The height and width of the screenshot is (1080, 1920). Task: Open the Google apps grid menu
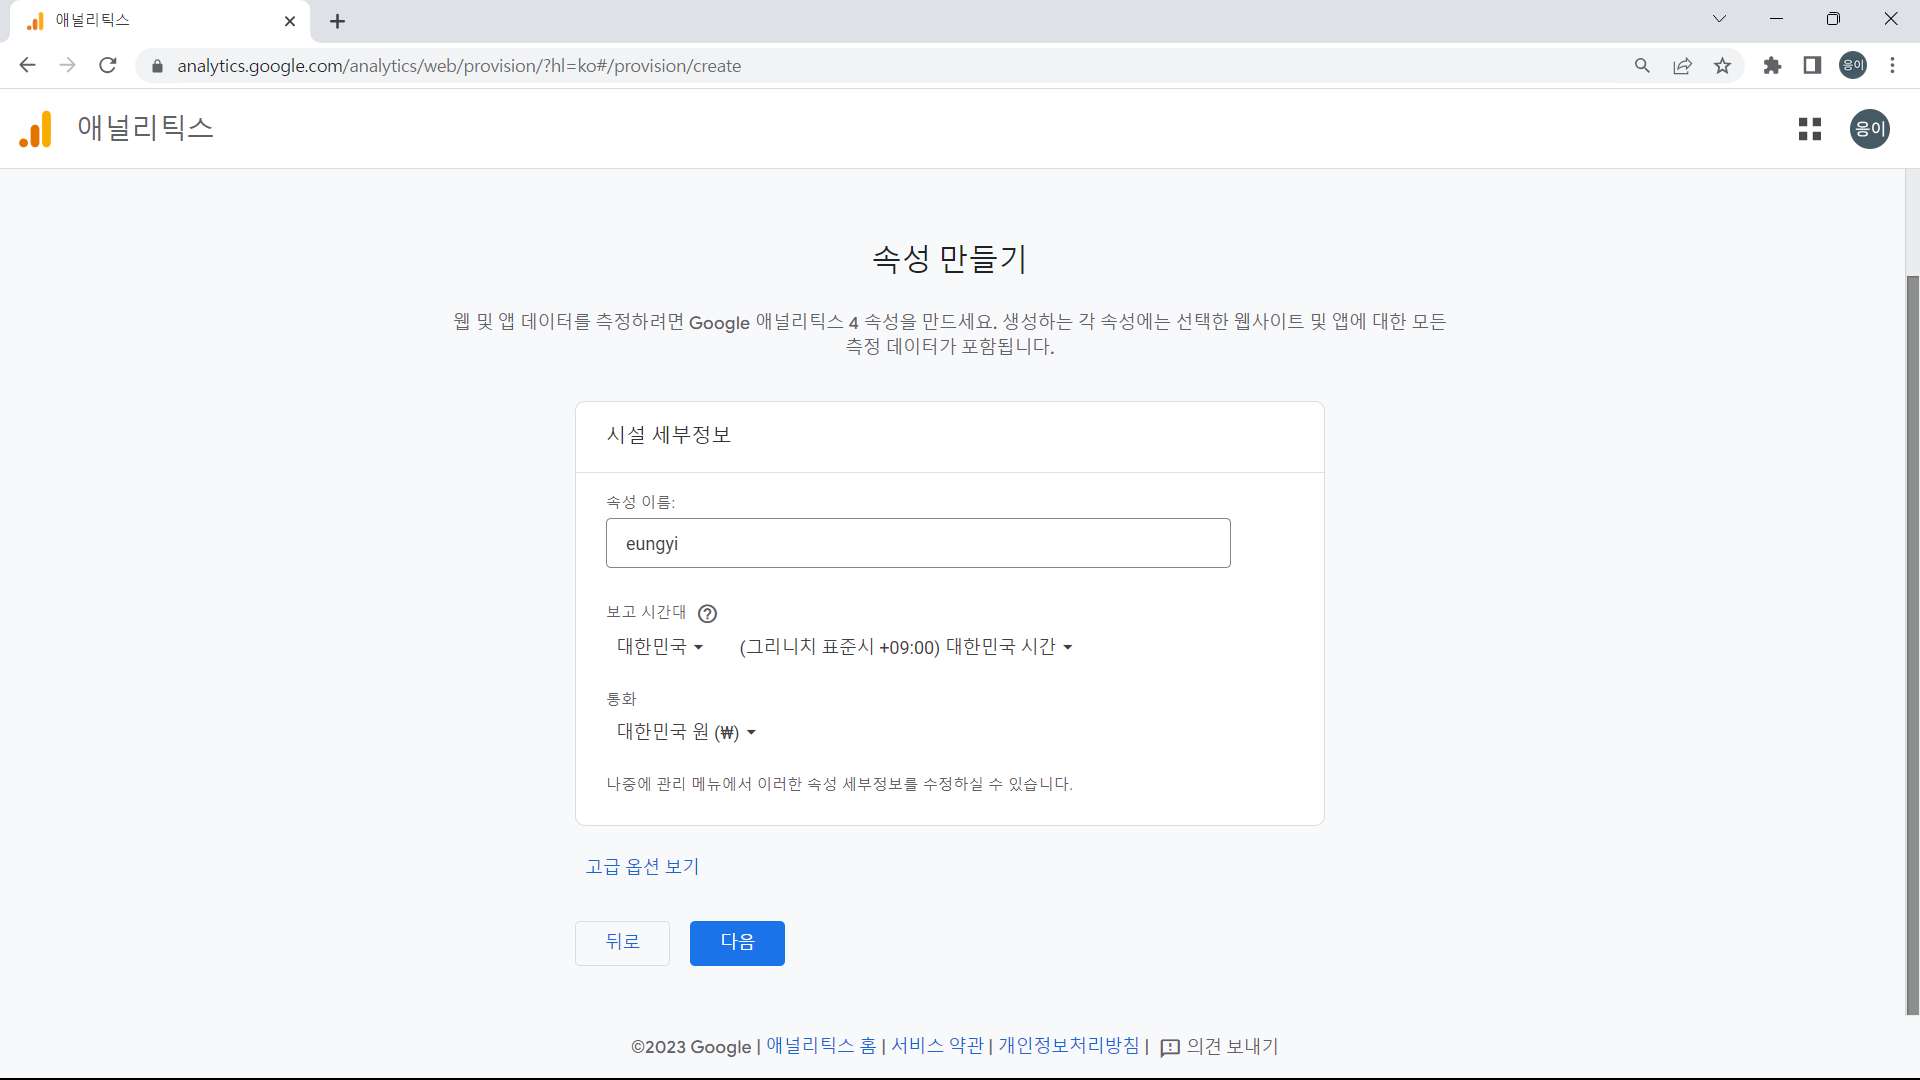coord(1810,129)
